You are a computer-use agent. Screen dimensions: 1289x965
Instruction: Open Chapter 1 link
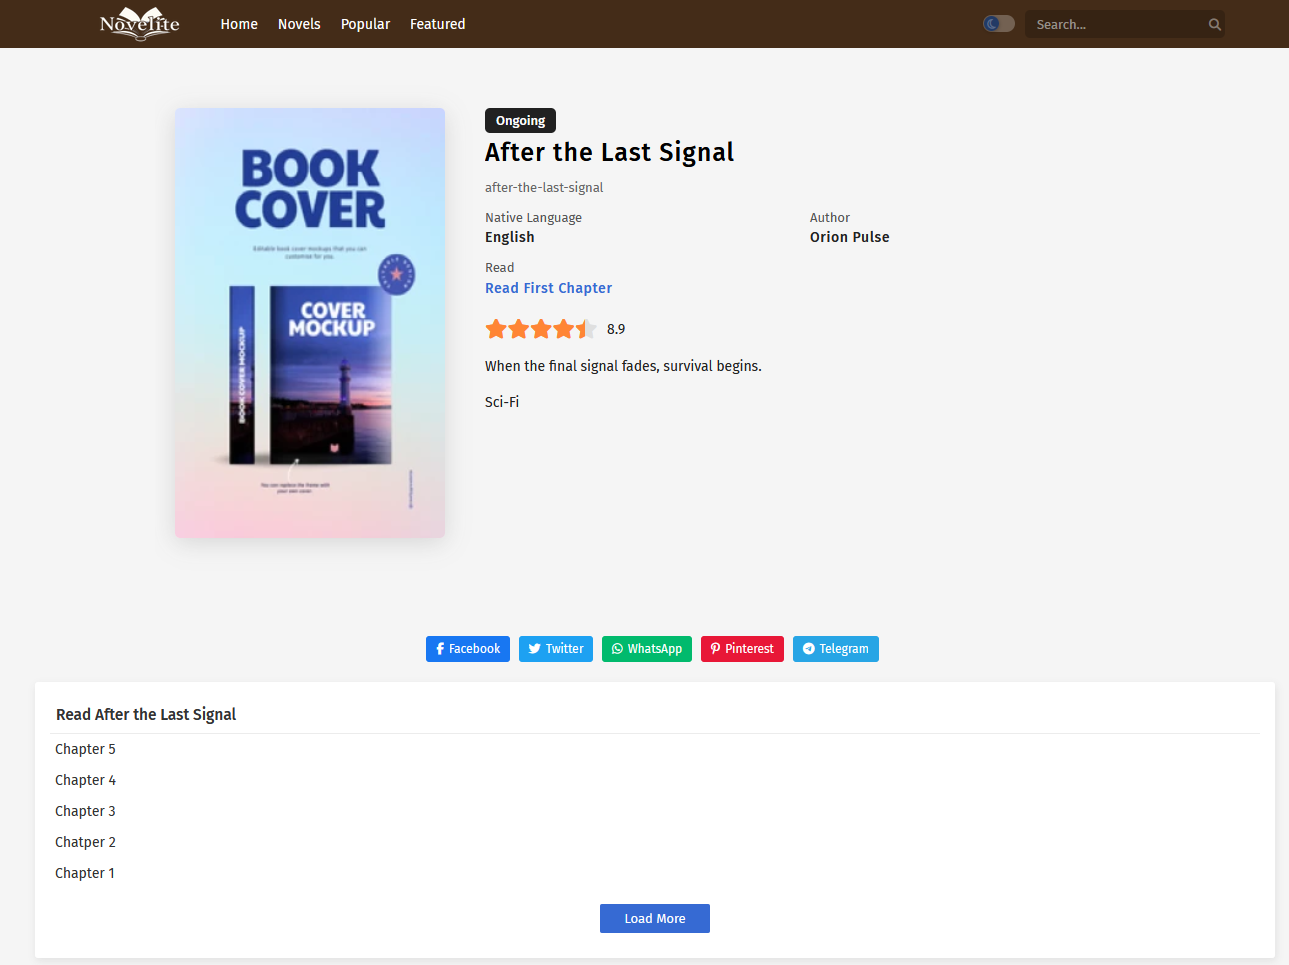[85, 873]
